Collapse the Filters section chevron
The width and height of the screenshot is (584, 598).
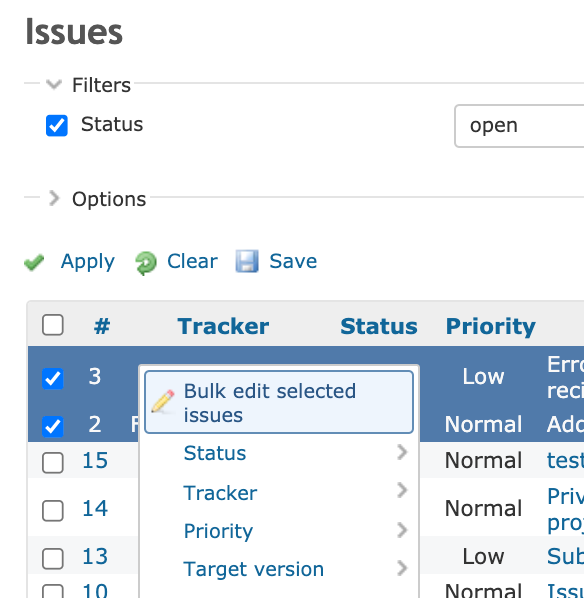coord(54,84)
